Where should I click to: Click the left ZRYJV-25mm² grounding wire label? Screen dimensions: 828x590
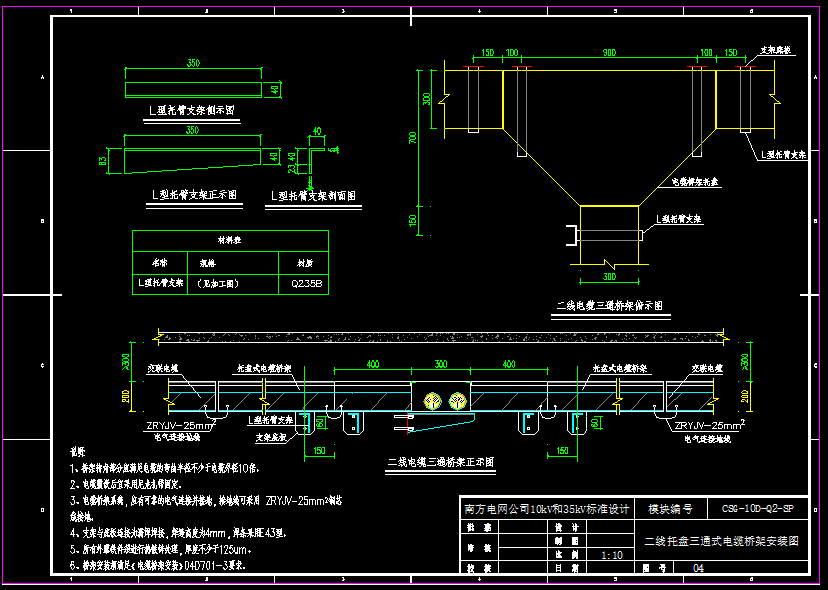tap(181, 426)
